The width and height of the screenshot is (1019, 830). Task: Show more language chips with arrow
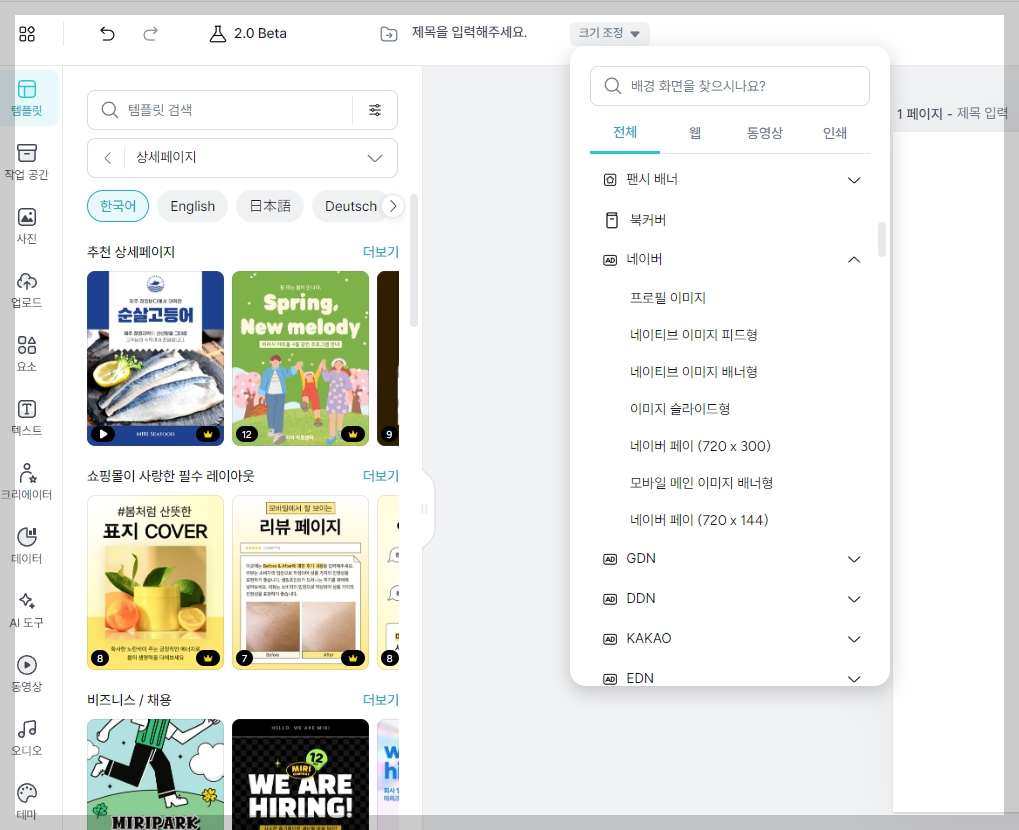click(x=393, y=206)
